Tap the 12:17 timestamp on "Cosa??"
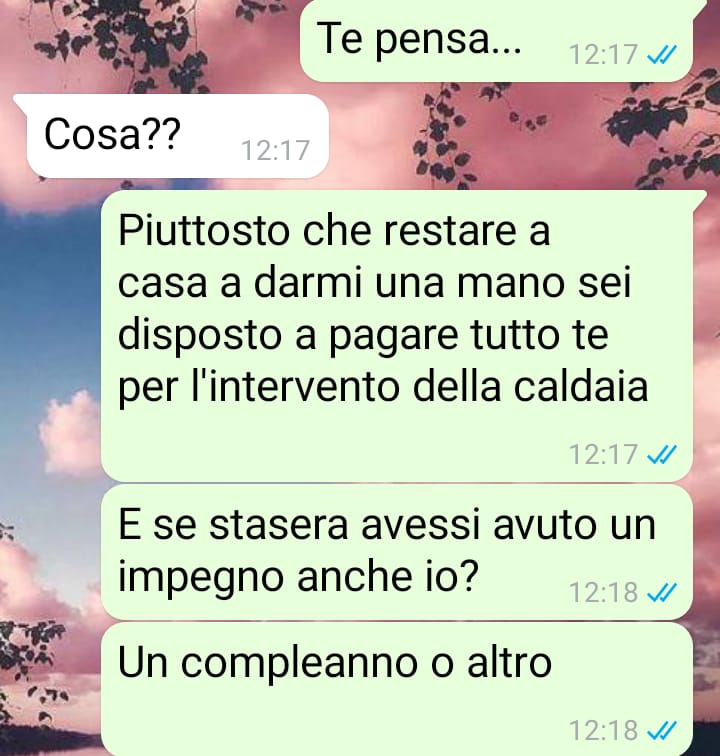This screenshot has height=756, width=720. 275,150
